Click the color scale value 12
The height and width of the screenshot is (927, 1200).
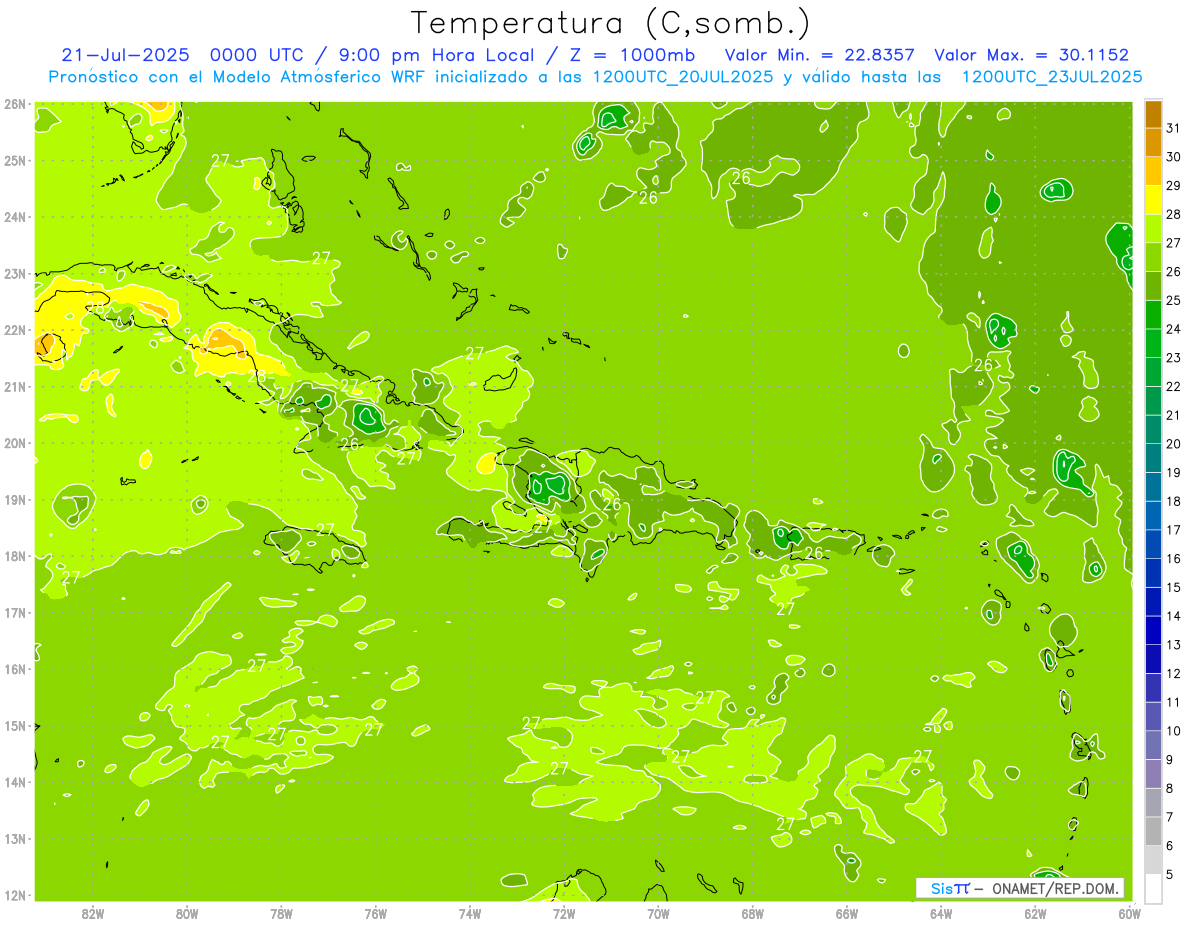point(1173,673)
